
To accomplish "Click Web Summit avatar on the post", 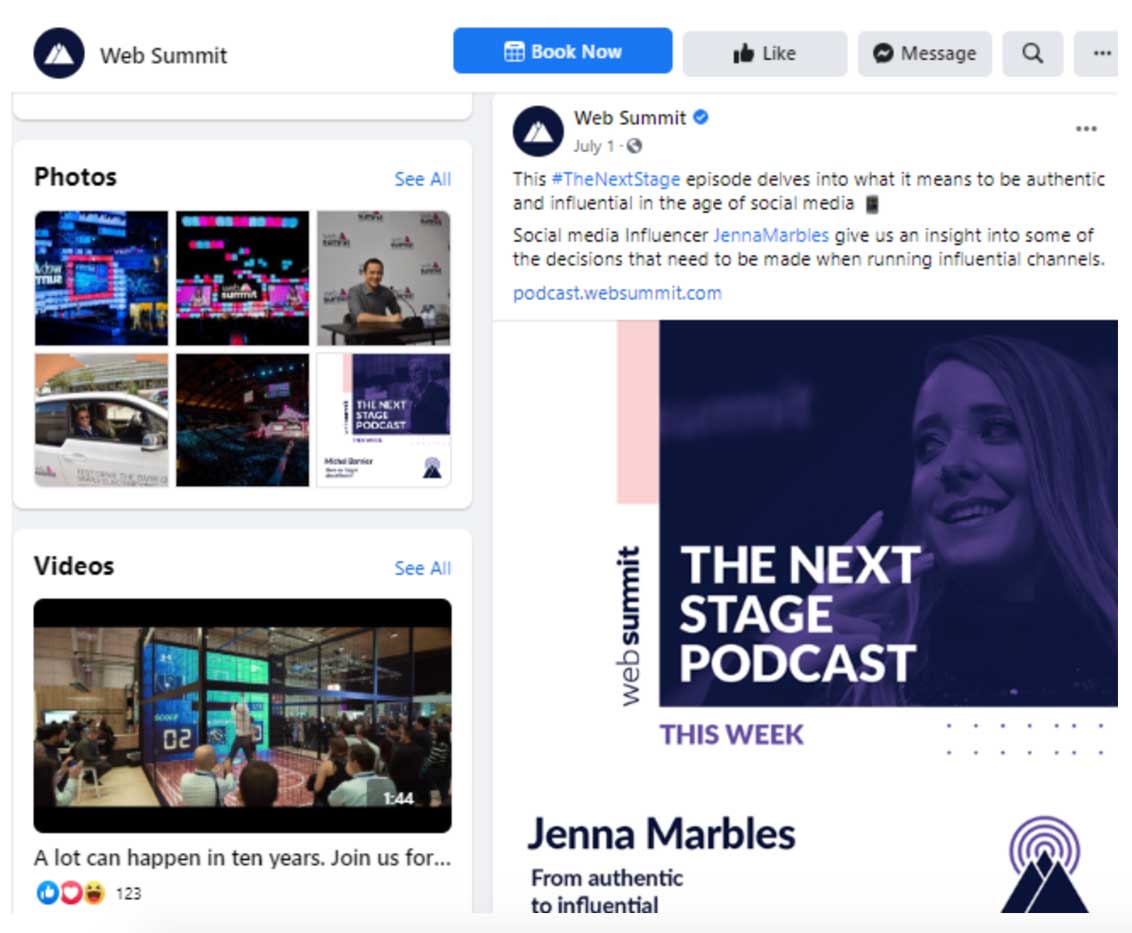I will (x=538, y=131).
